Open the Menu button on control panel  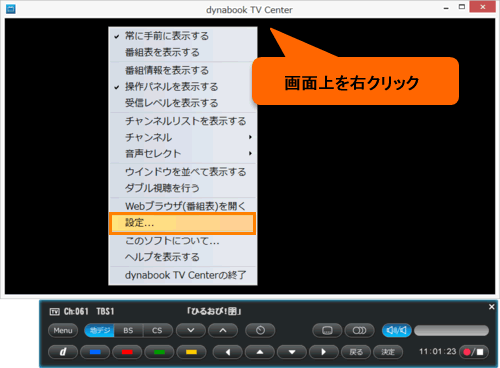point(63,330)
